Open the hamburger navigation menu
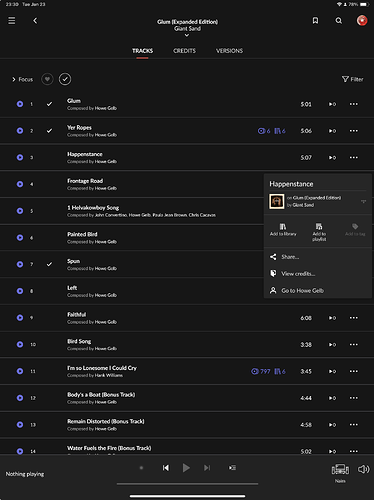Image resolution: width=374 pixels, height=500 pixels. click(12, 21)
